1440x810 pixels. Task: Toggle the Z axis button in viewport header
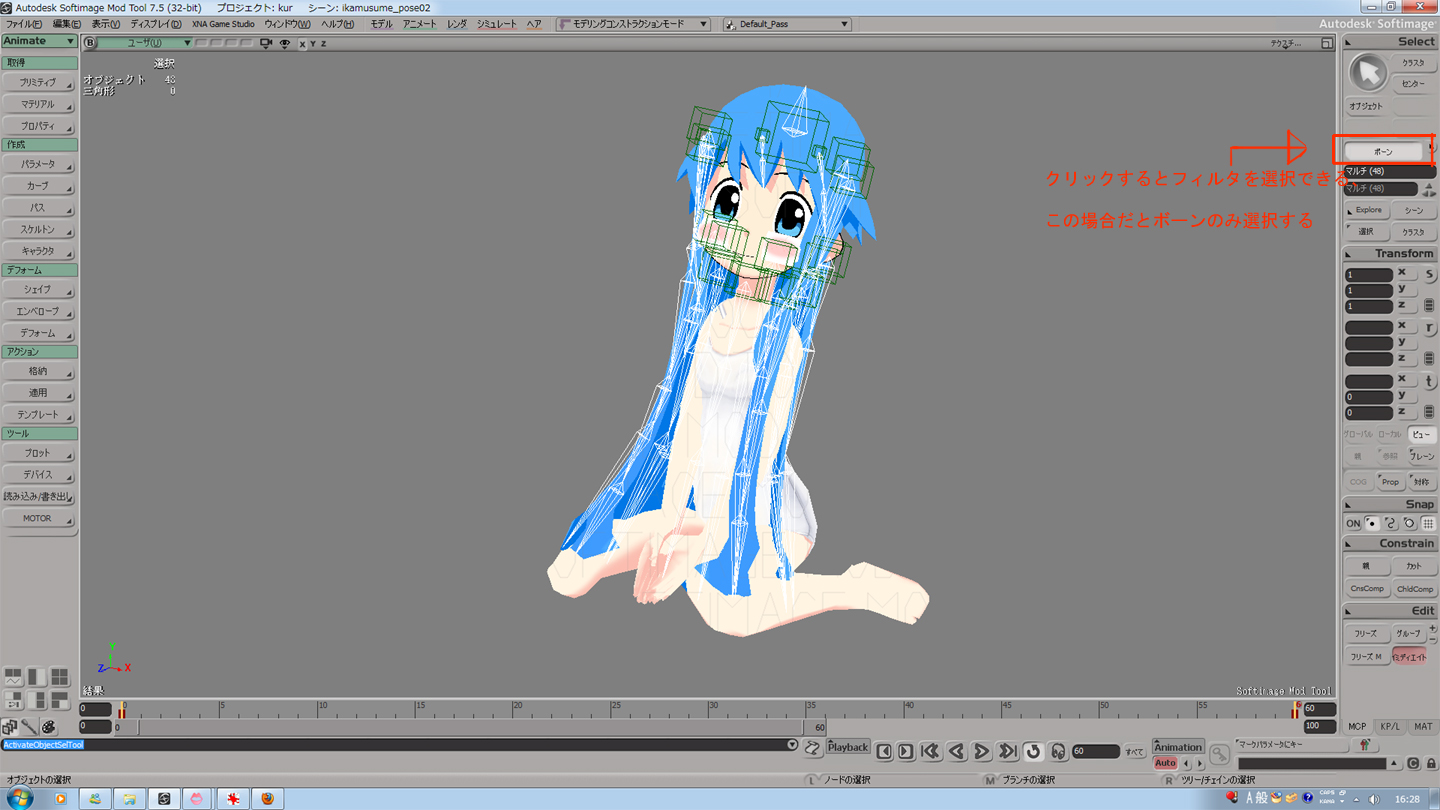(323, 44)
